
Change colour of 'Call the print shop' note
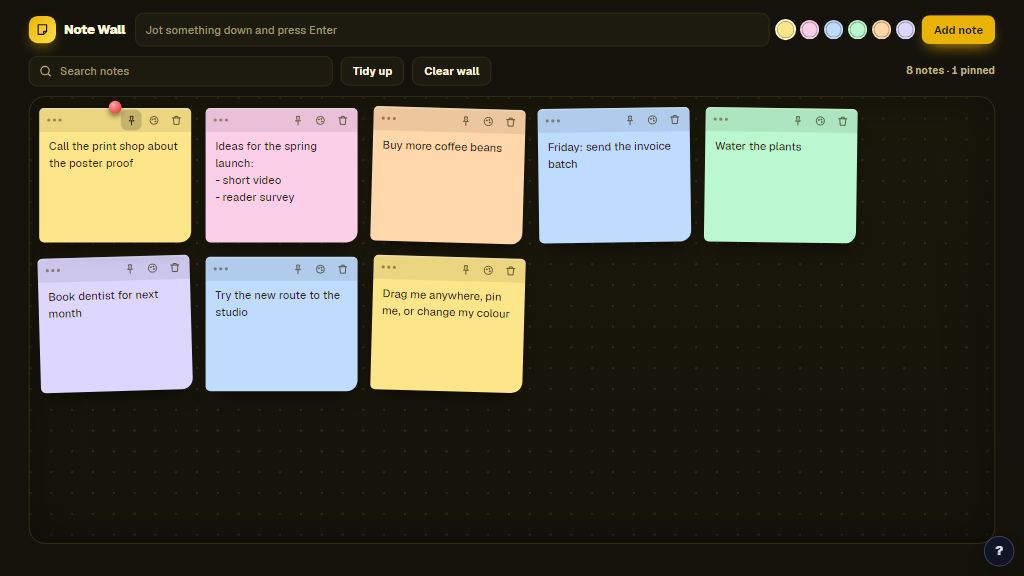pos(154,120)
